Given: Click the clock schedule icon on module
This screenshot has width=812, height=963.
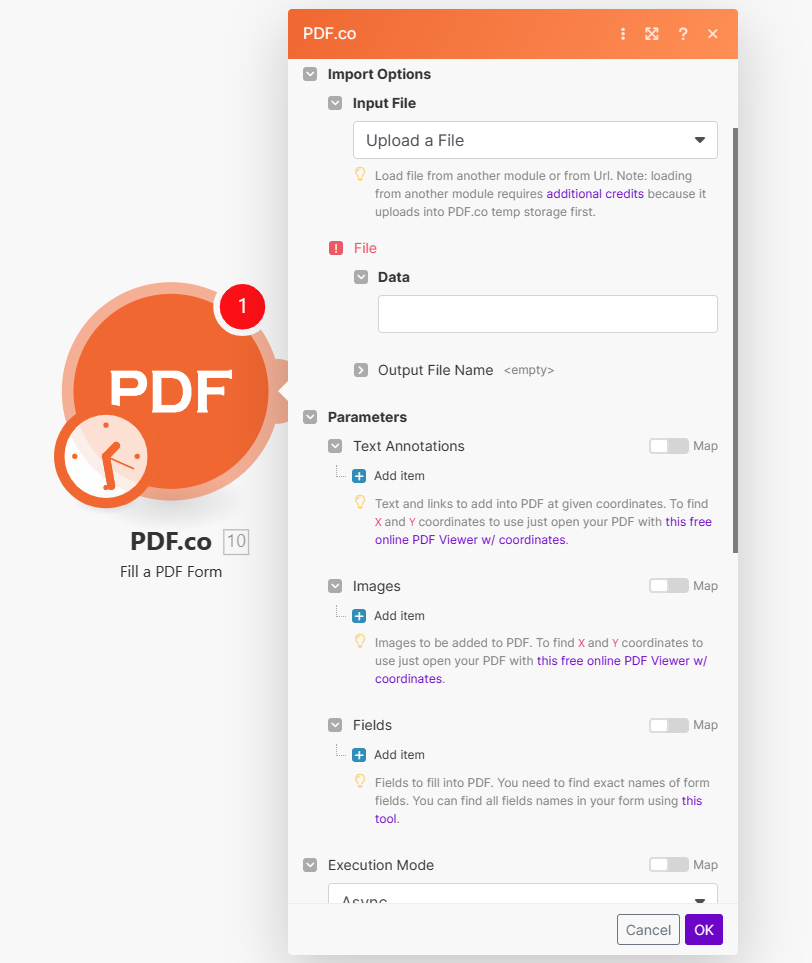Looking at the screenshot, I should pyautogui.click(x=106, y=456).
